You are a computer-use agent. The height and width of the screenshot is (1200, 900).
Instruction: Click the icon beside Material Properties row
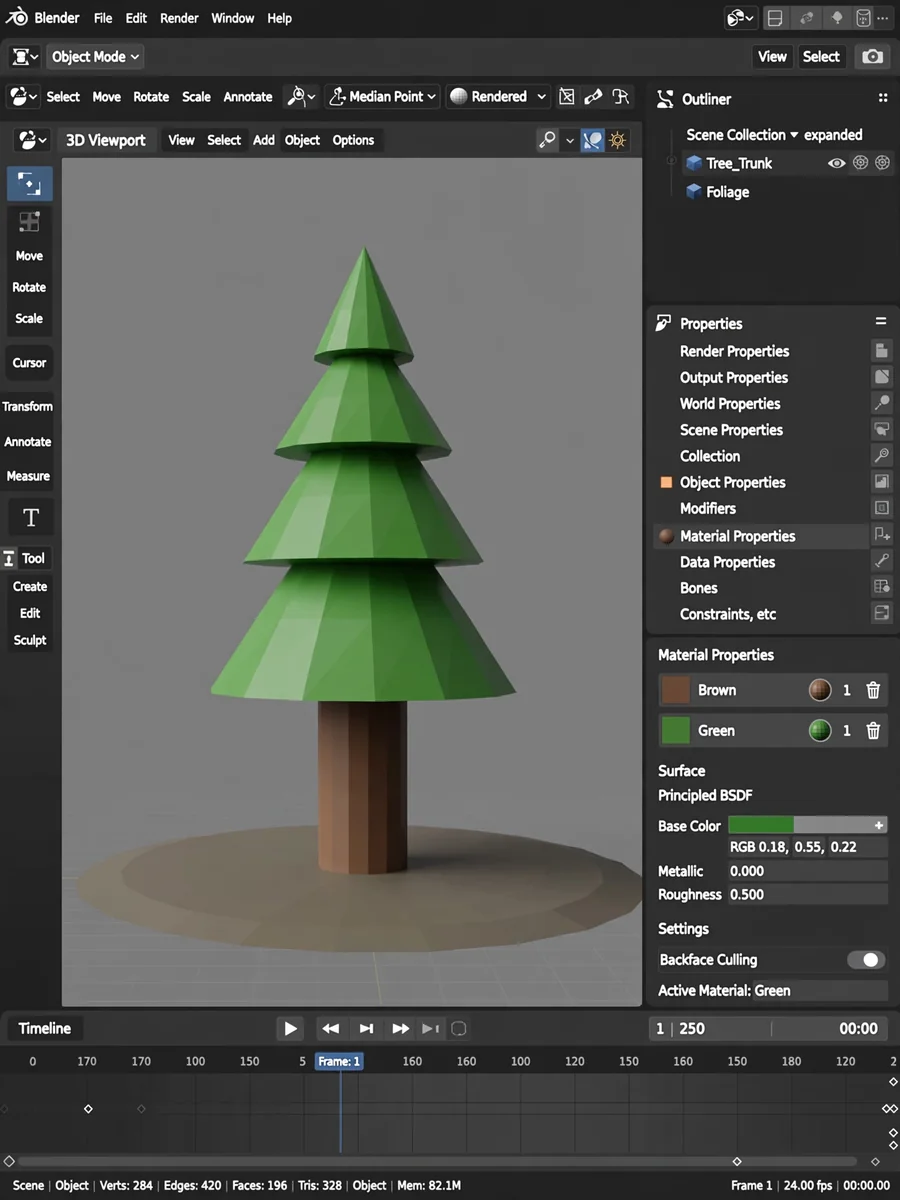881,535
